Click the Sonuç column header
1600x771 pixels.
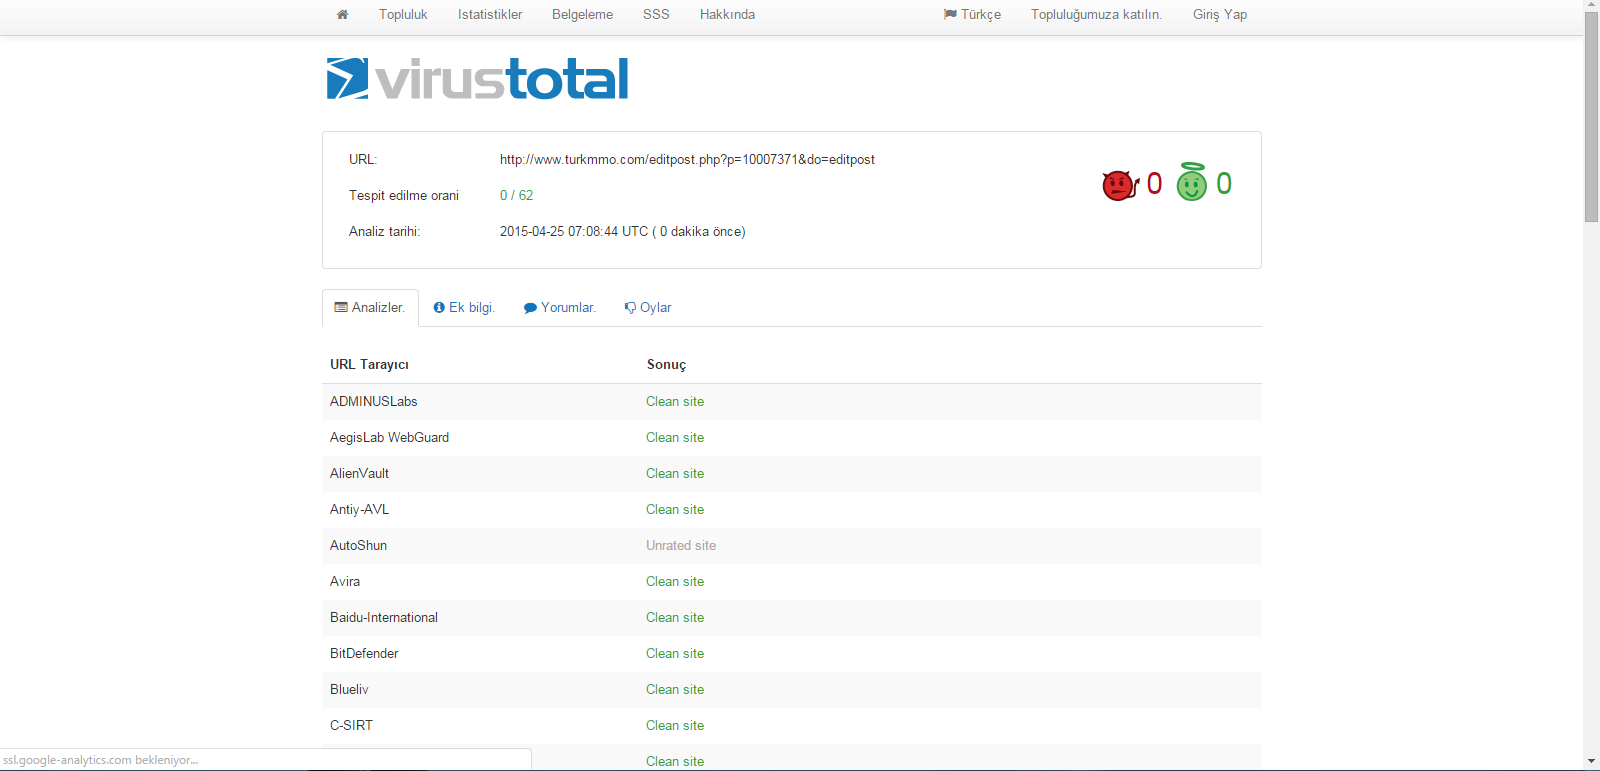coord(666,365)
